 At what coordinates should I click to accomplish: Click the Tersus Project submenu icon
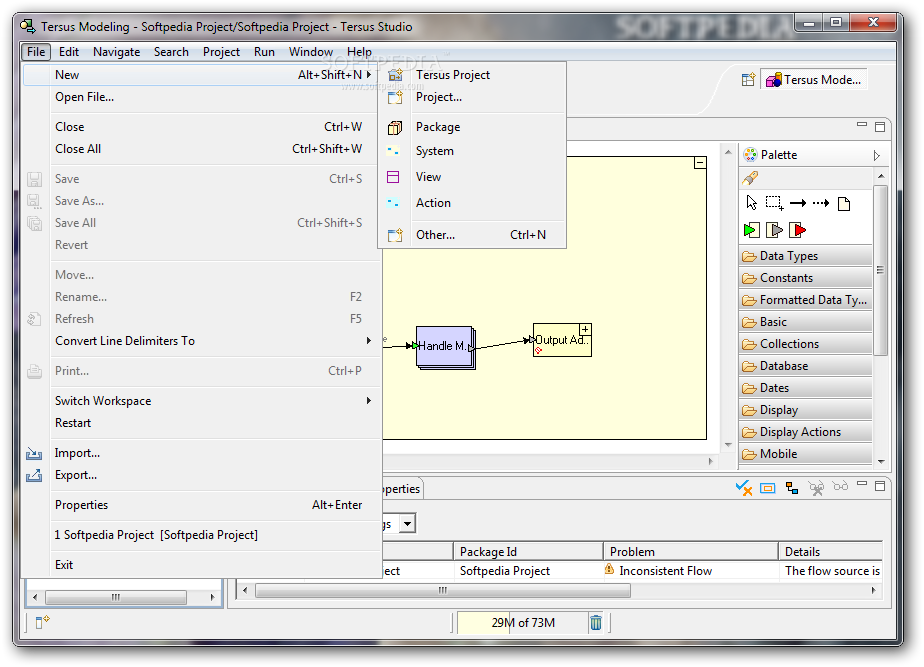coord(395,75)
